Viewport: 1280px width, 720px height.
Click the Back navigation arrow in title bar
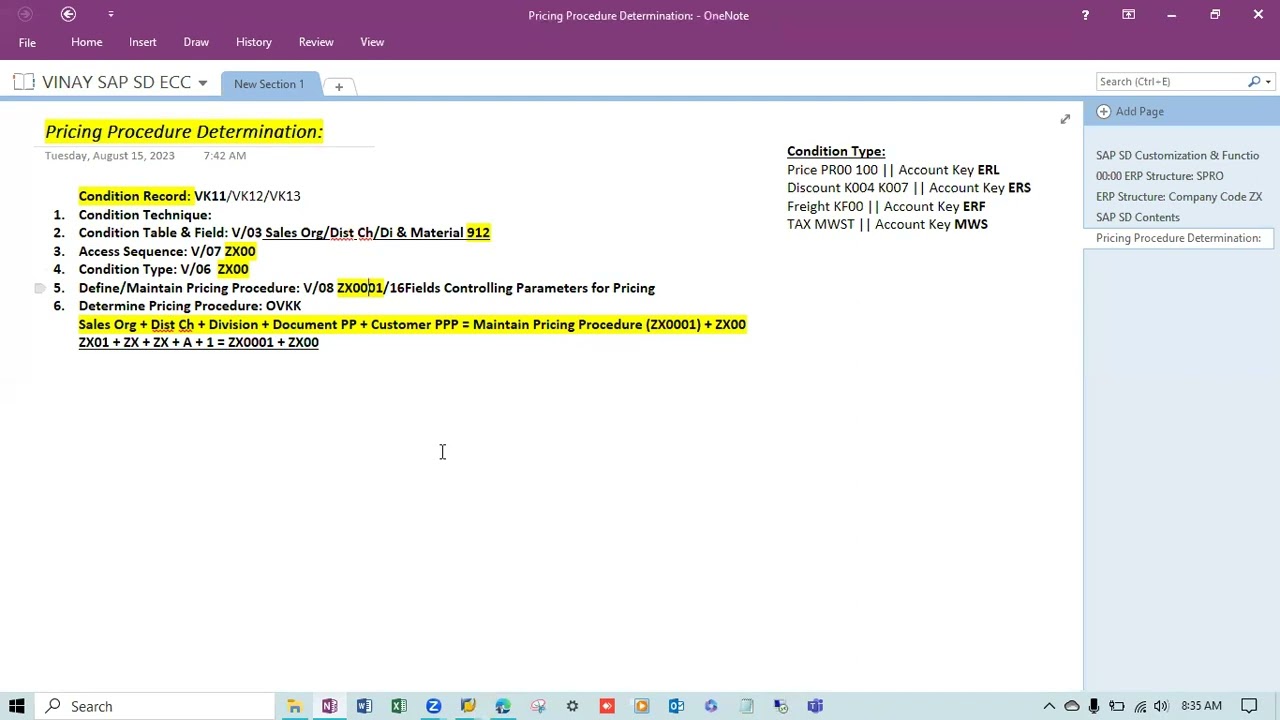pos(68,14)
